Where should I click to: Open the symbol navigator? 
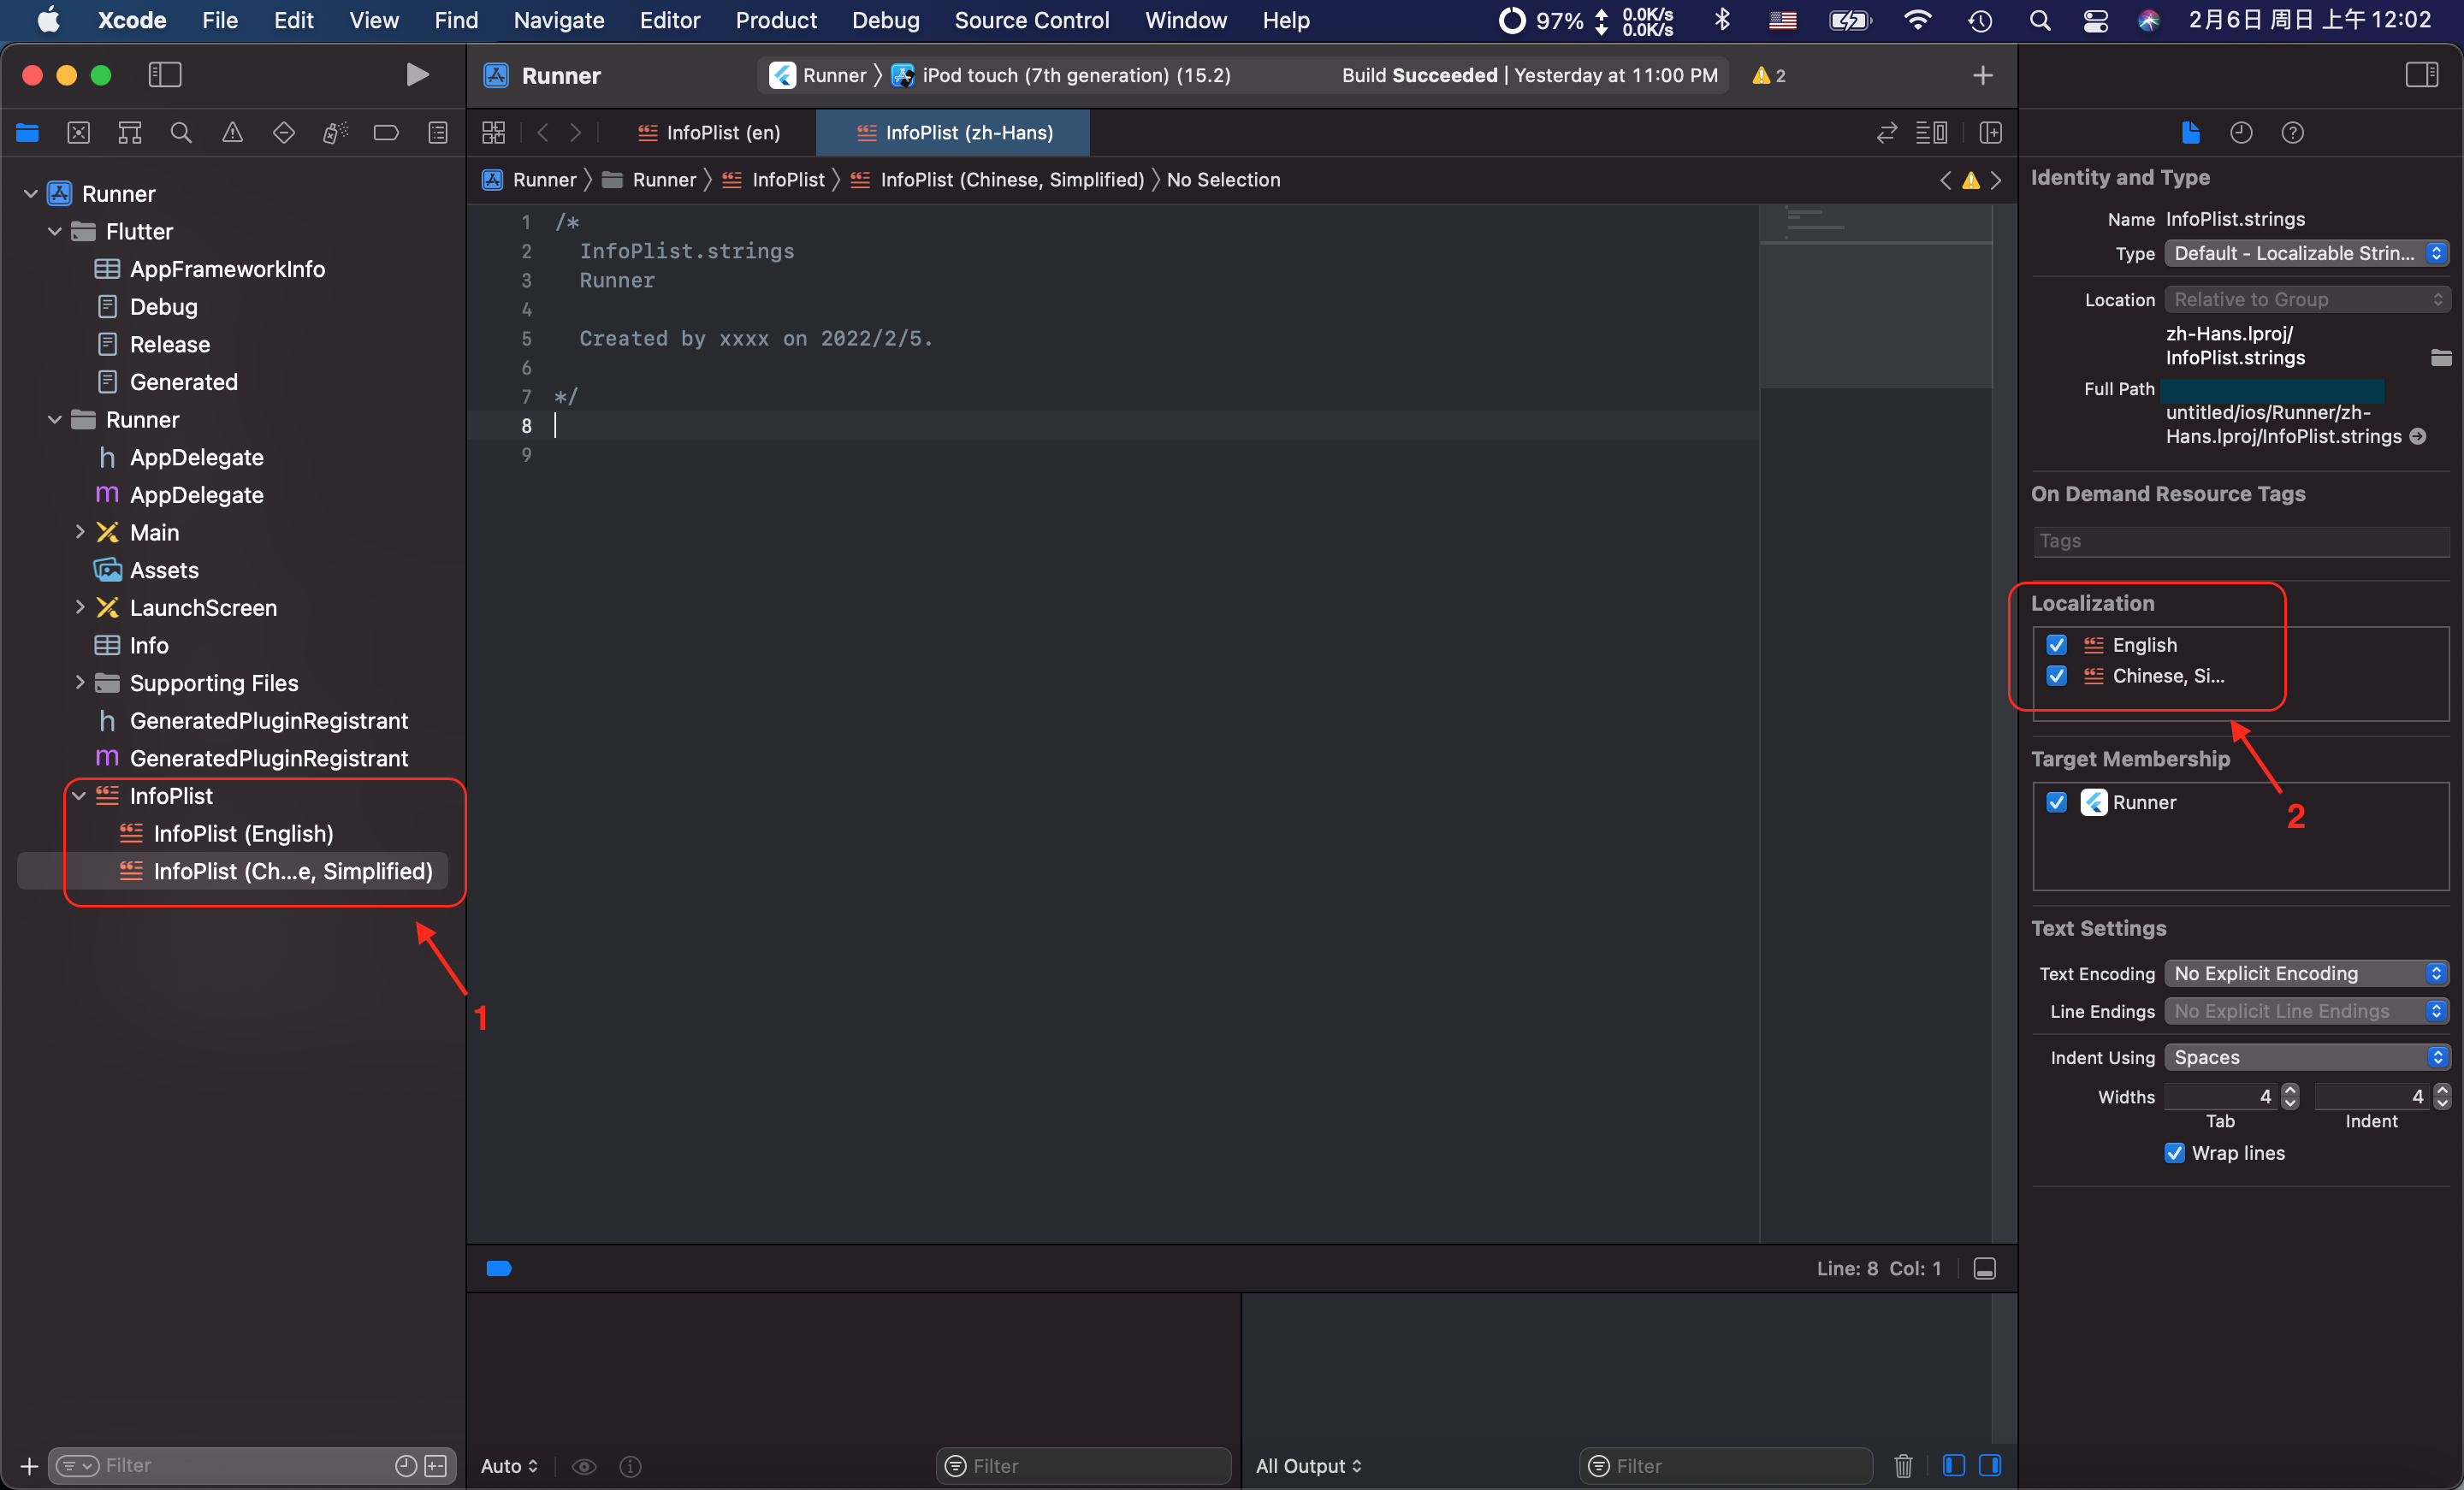click(130, 132)
